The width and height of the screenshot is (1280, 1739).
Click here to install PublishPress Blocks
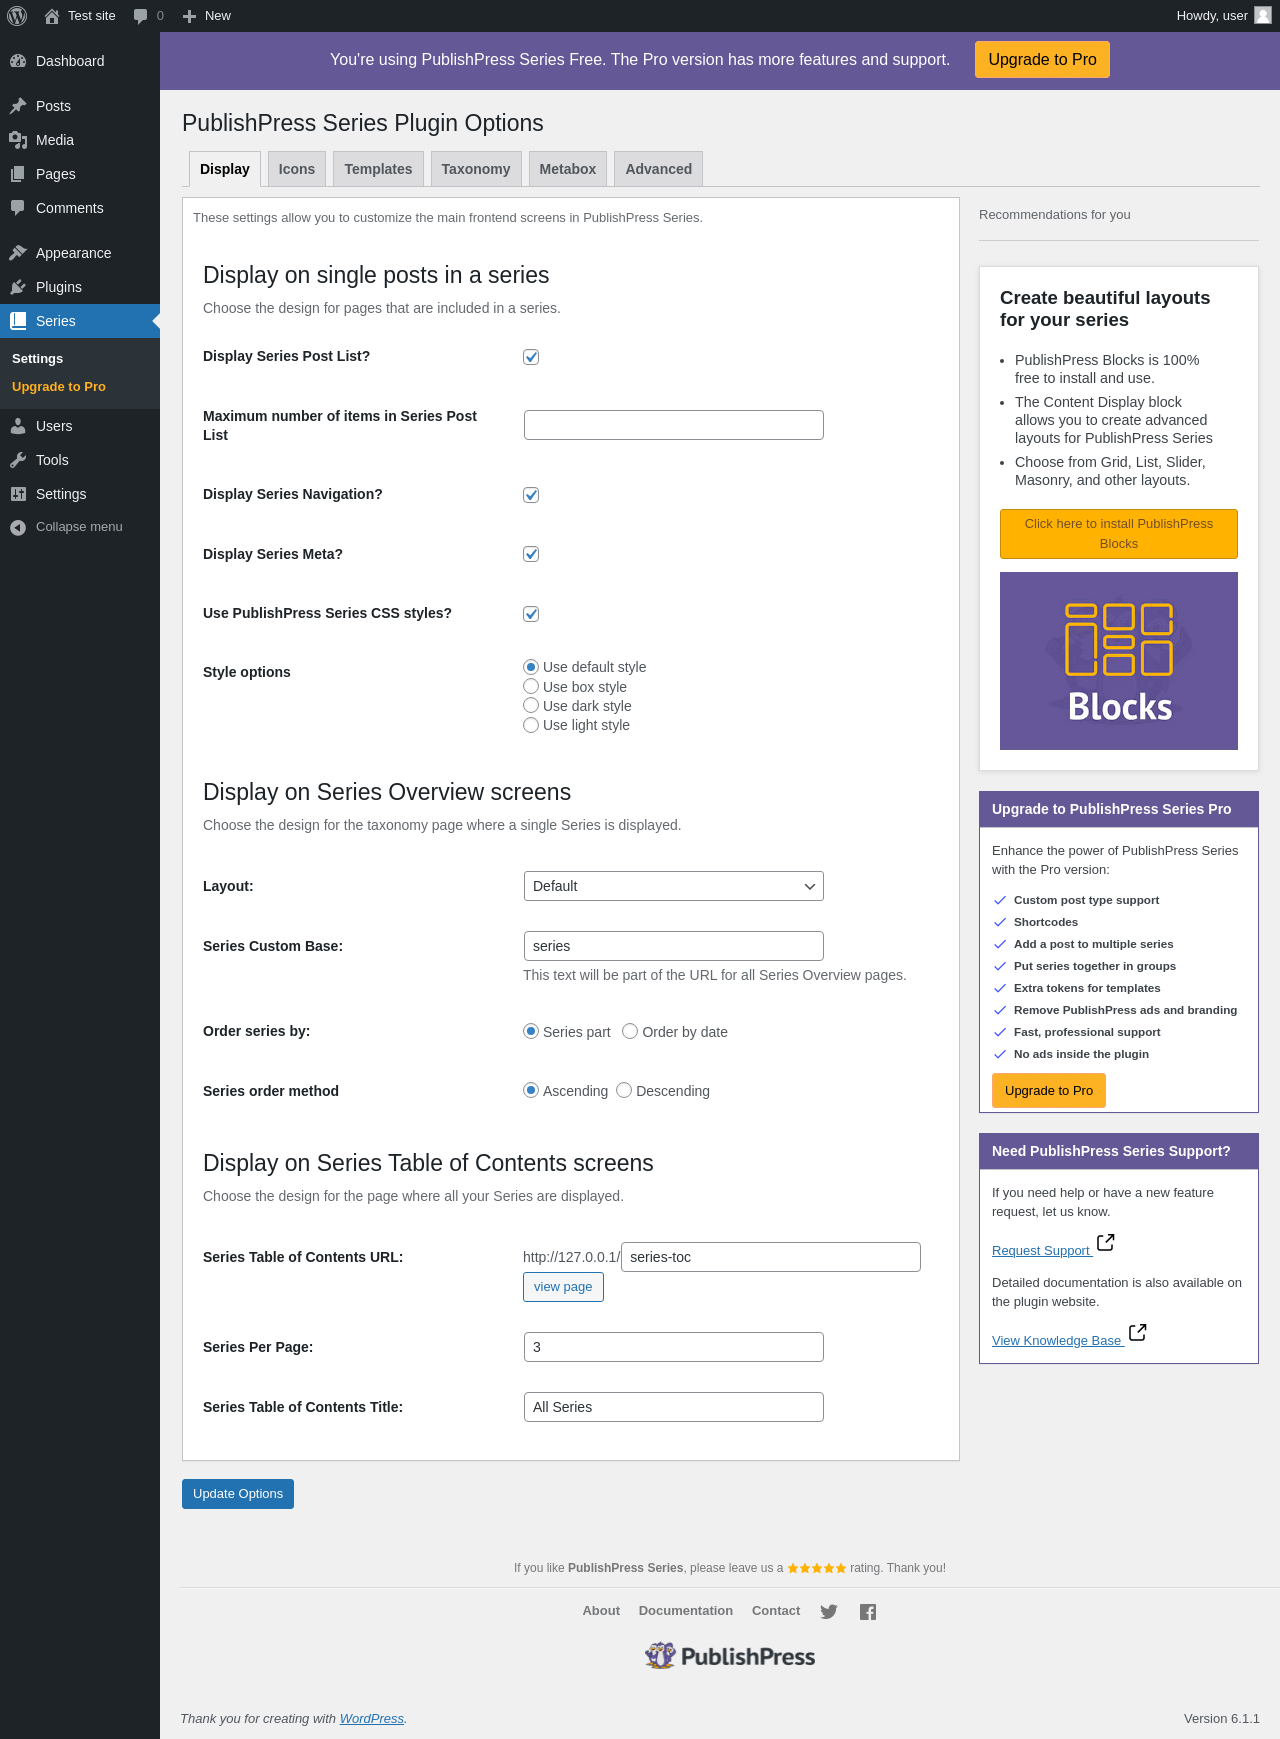pos(1119,534)
